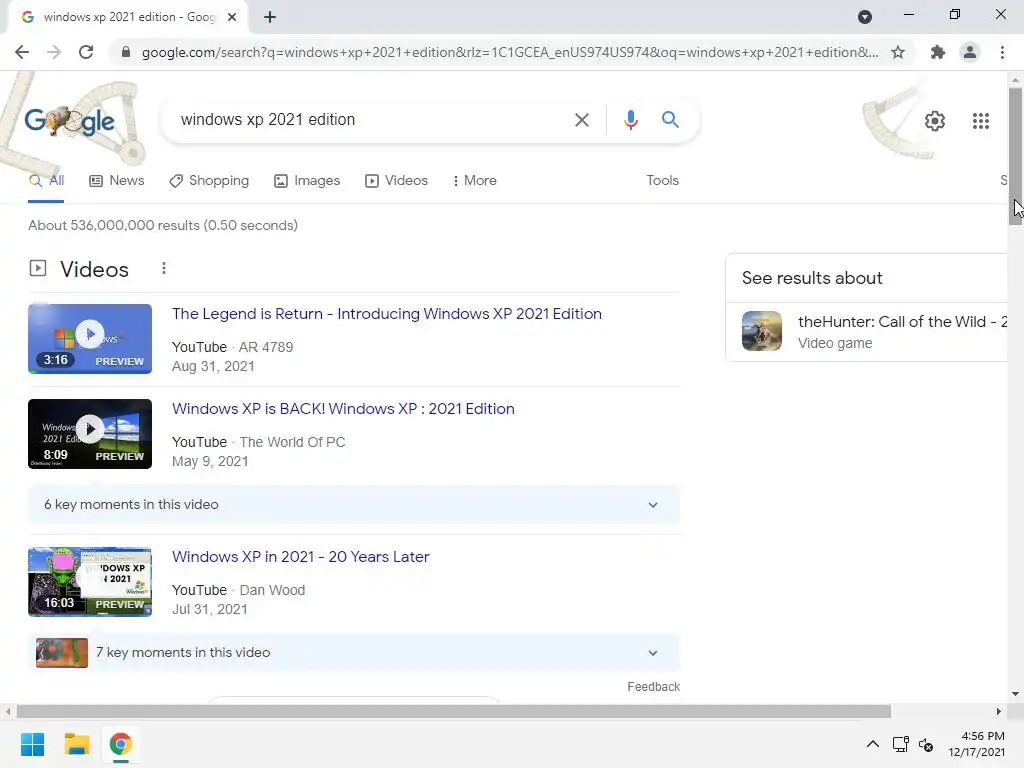
Task: Close the Windows XP 2021 edition tab
Action: click(x=232, y=17)
